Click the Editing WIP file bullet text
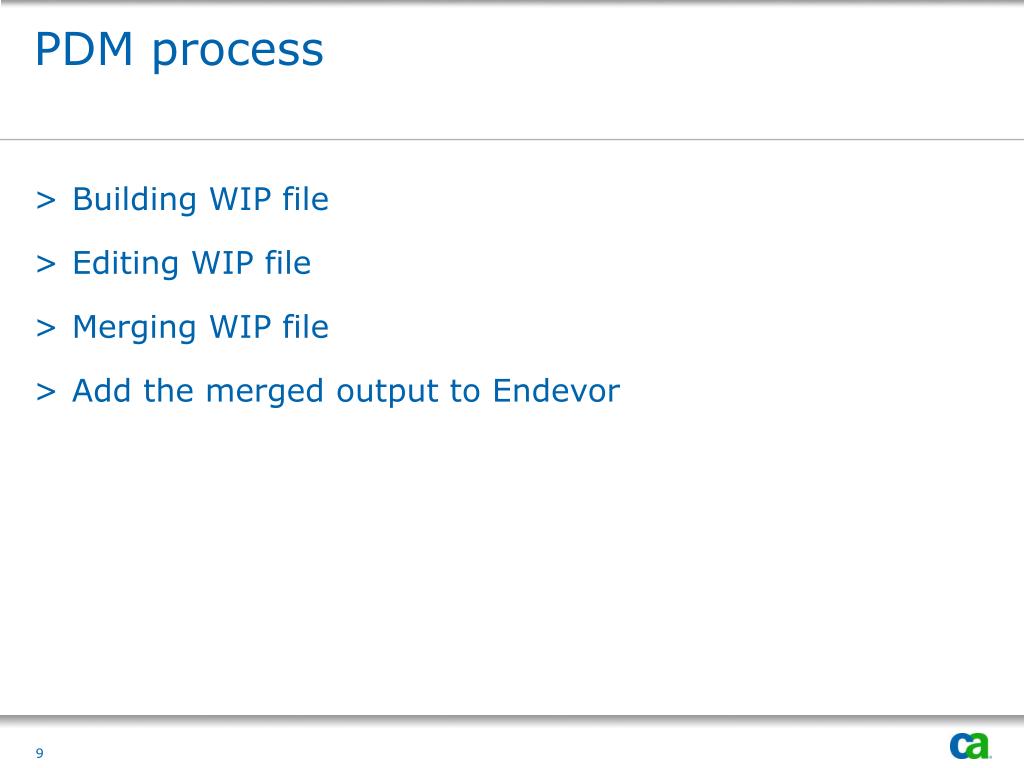The image size is (1024, 768). click(191, 263)
